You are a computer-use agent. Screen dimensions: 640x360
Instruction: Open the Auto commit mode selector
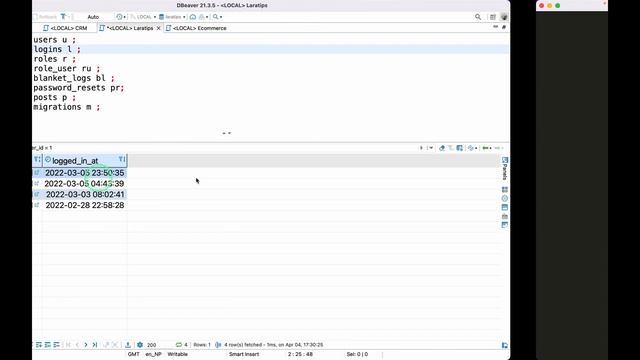tap(93, 17)
